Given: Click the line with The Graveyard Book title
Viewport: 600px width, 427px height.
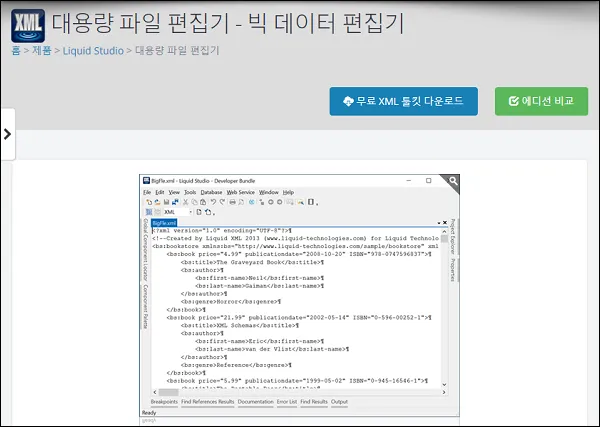Looking at the screenshot, I should 253,262.
